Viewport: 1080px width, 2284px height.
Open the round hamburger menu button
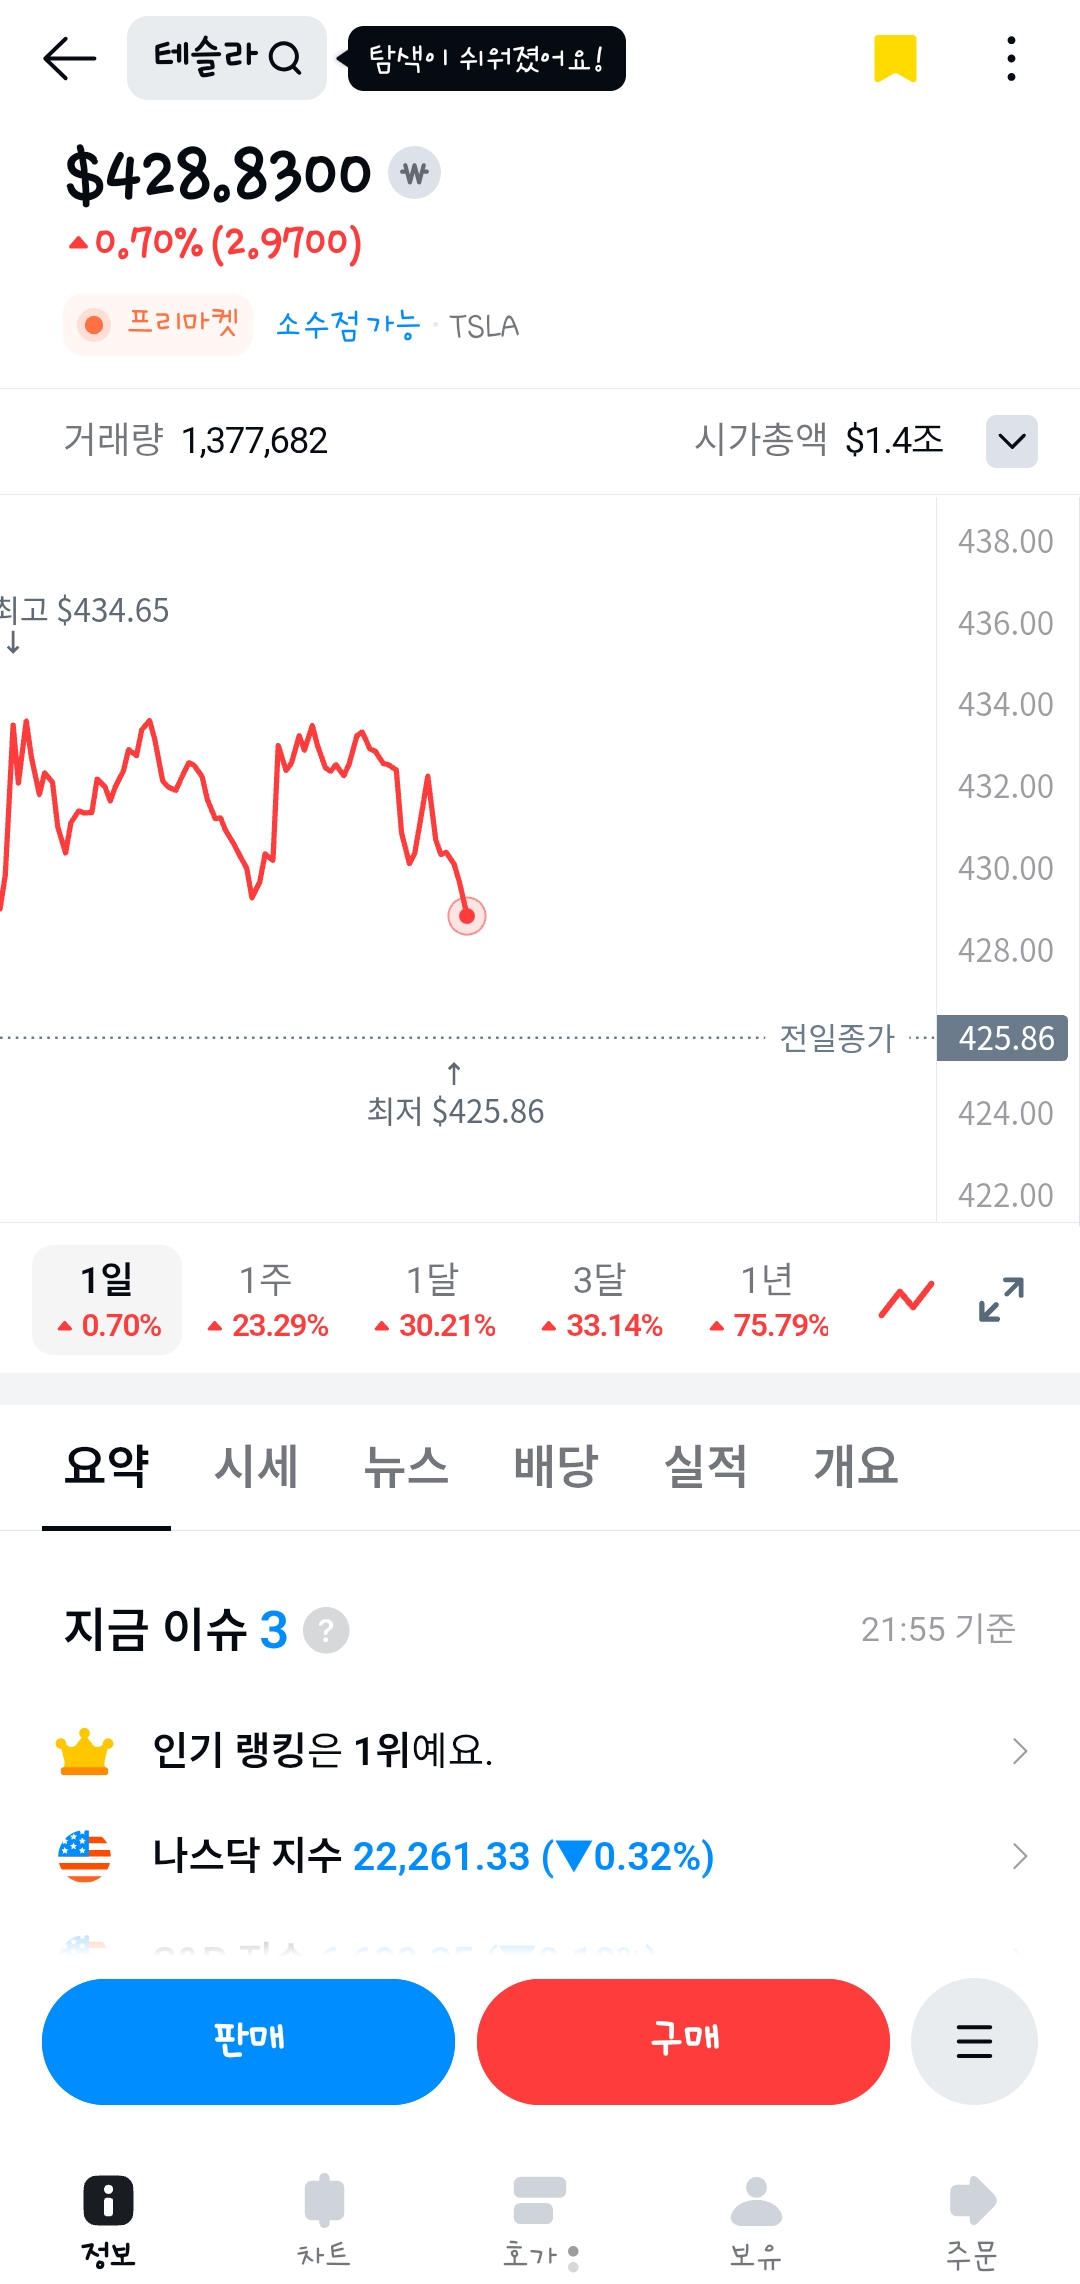tap(974, 2041)
